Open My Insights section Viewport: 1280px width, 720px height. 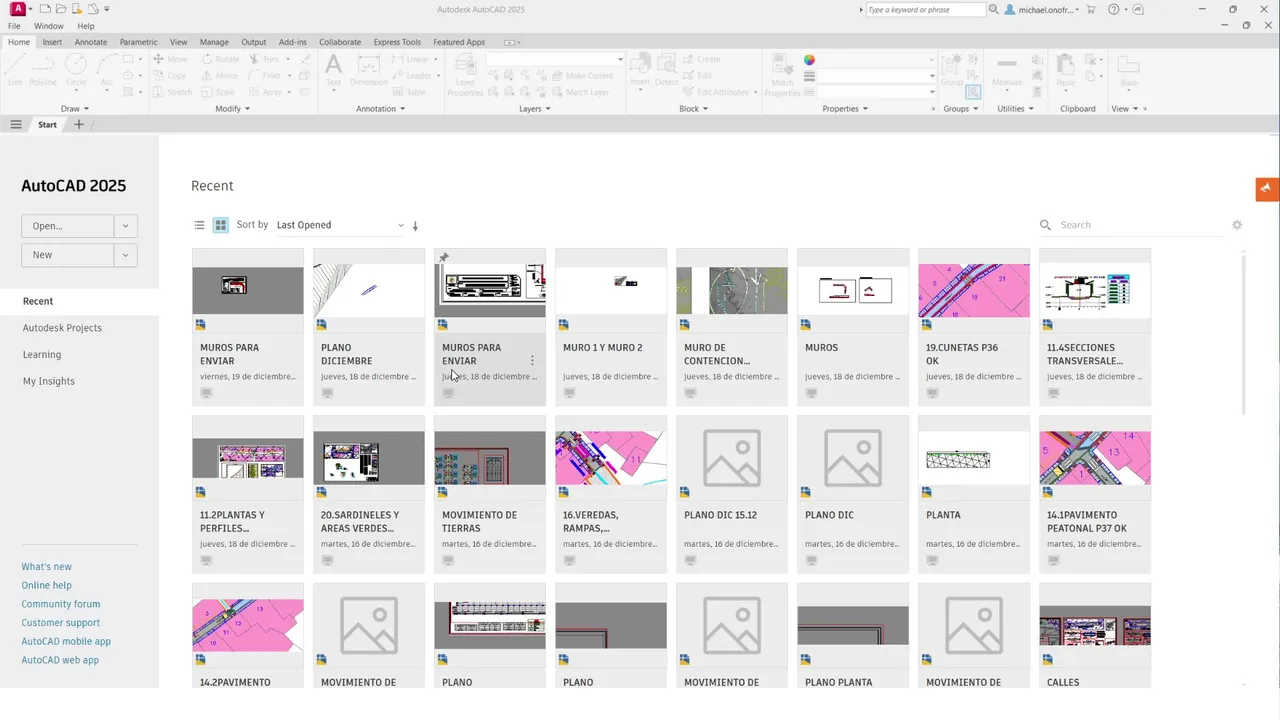coord(49,381)
